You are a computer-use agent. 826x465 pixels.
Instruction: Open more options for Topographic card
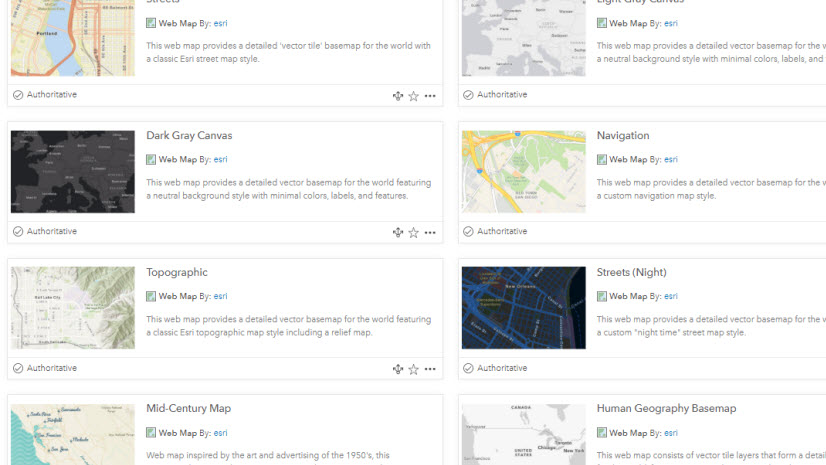(x=430, y=369)
